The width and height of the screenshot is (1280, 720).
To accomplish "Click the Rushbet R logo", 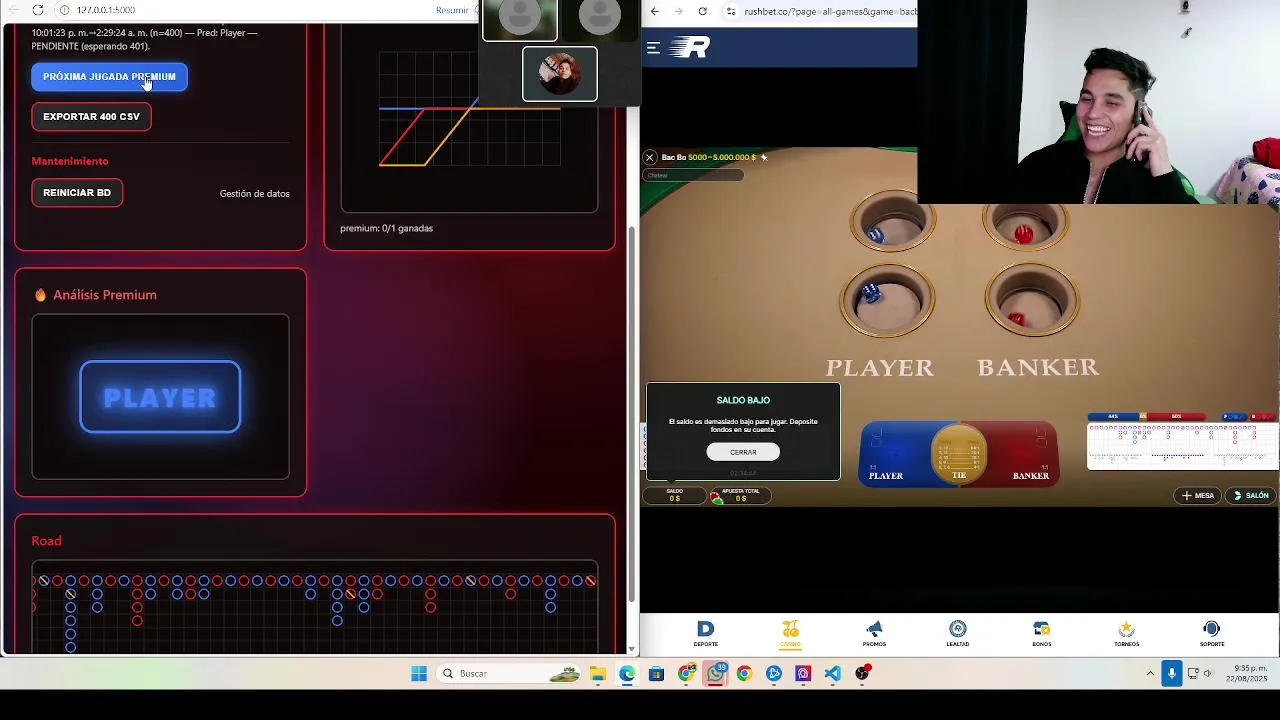I will 689,47.
